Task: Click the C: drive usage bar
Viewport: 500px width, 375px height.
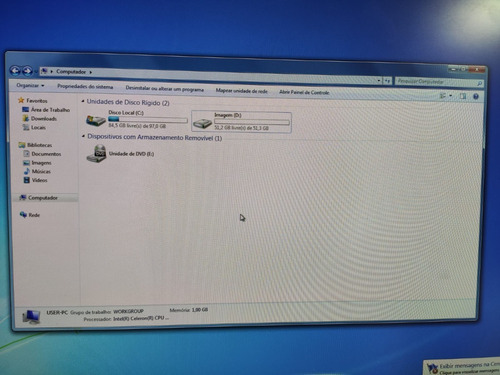Action: pos(148,119)
